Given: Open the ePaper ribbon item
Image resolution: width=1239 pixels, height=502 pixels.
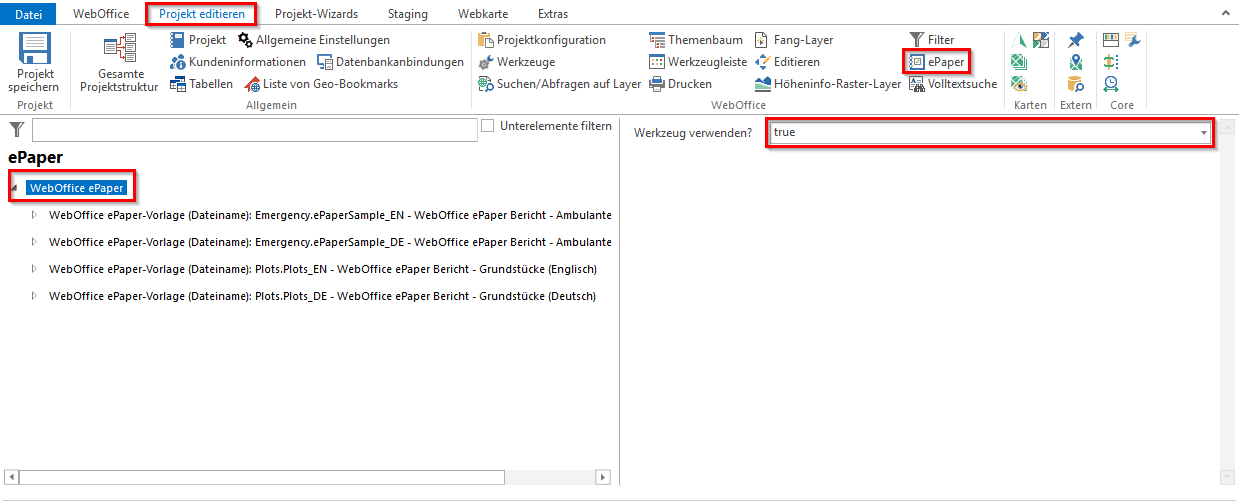Looking at the screenshot, I should [936, 62].
